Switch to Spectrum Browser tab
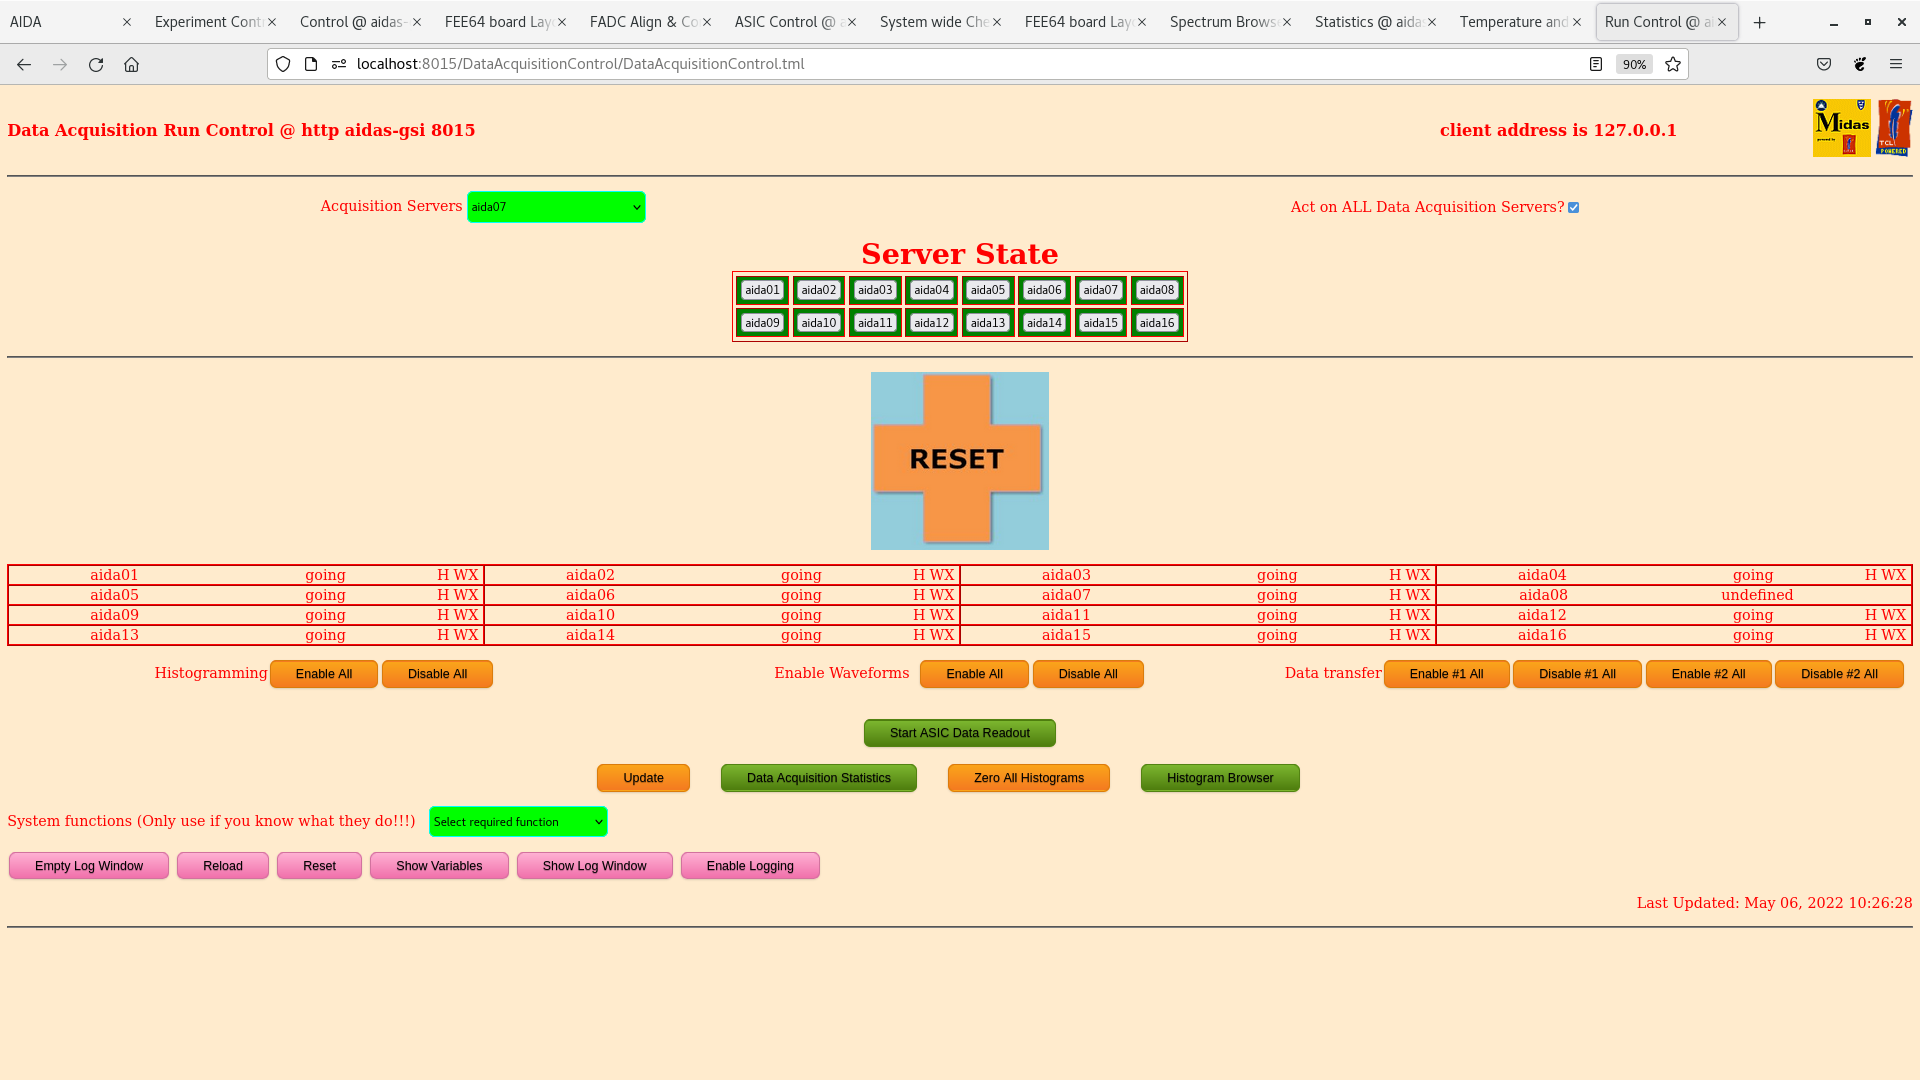 pyautogui.click(x=1222, y=22)
